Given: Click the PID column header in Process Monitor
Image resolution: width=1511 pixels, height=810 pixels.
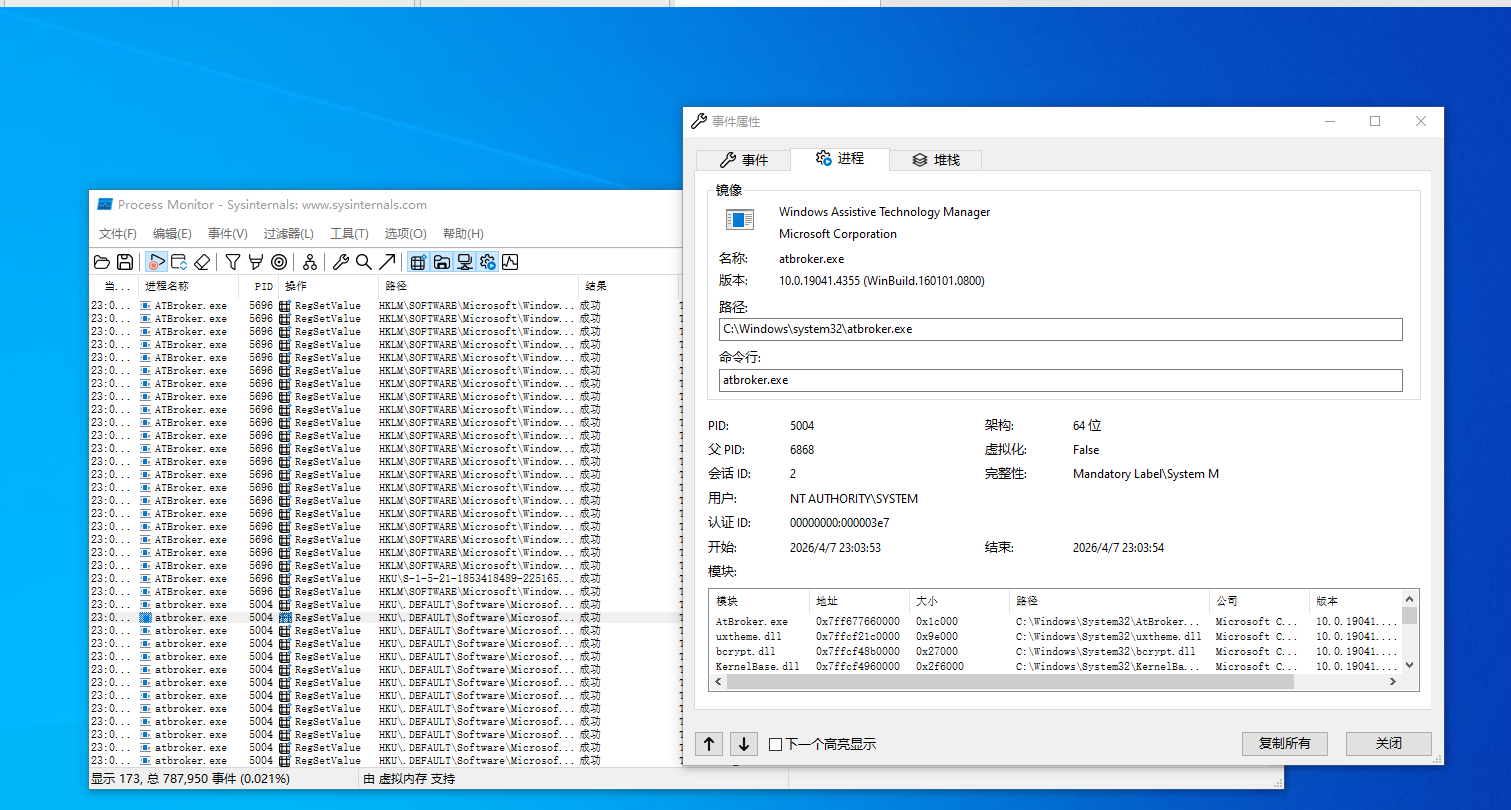Looking at the screenshot, I should coord(259,286).
